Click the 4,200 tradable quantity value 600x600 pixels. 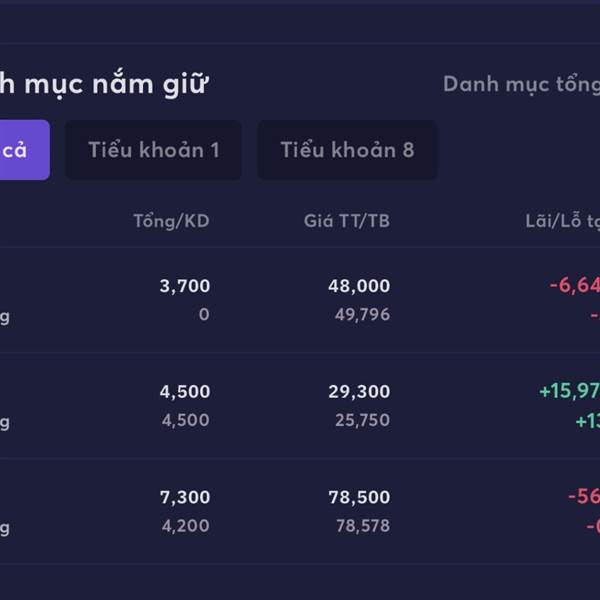[186, 526]
